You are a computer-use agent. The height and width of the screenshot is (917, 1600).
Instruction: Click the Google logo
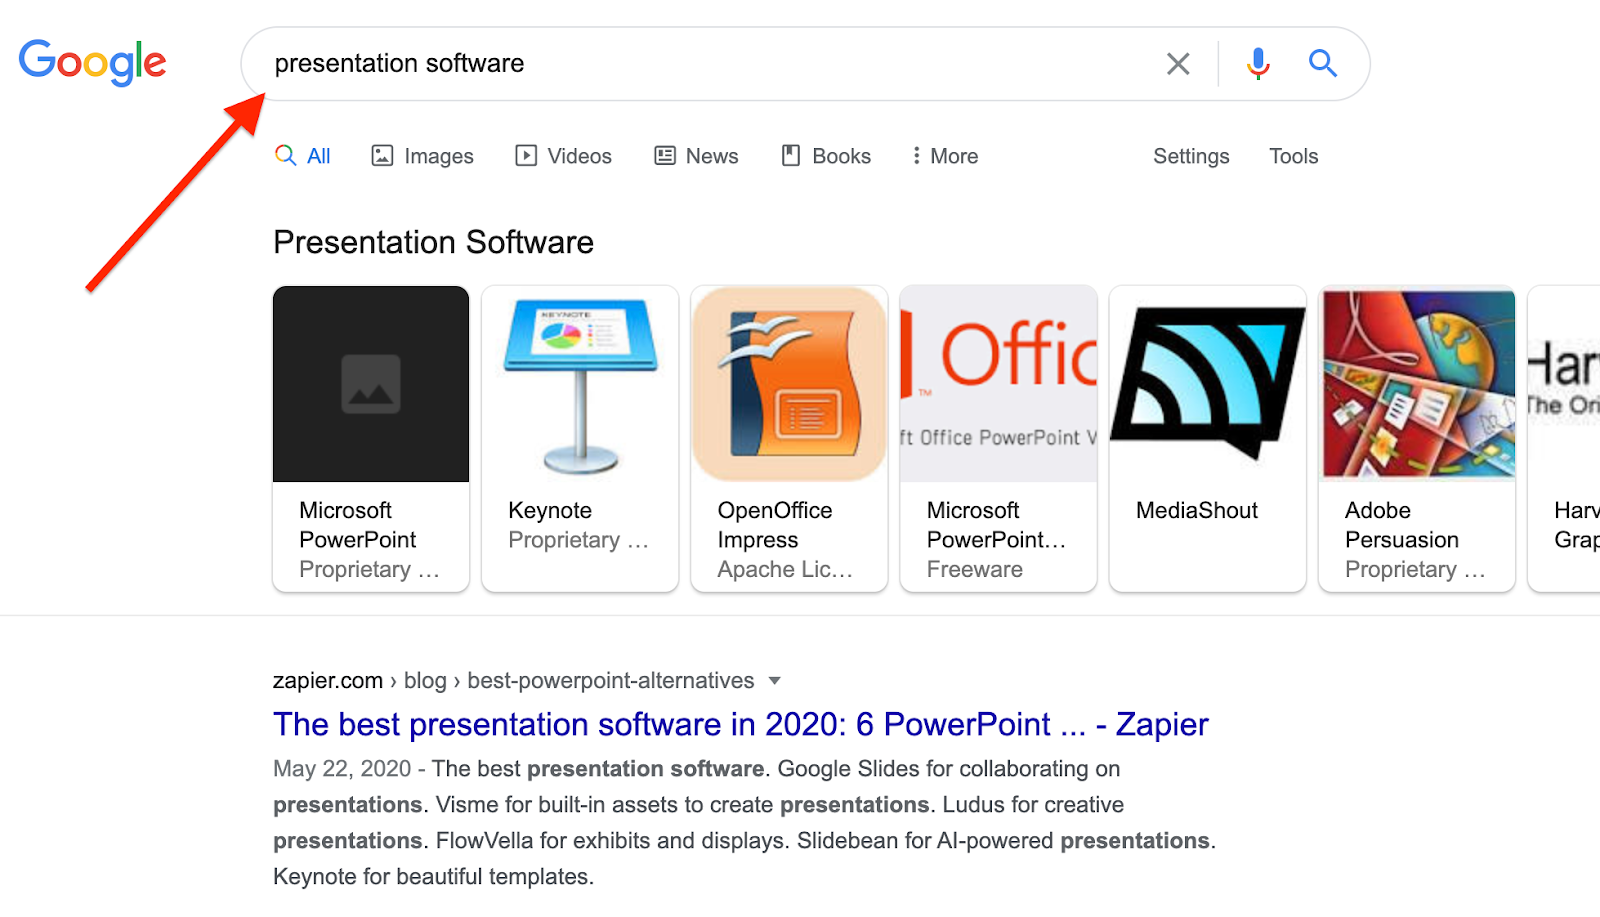[x=92, y=63]
